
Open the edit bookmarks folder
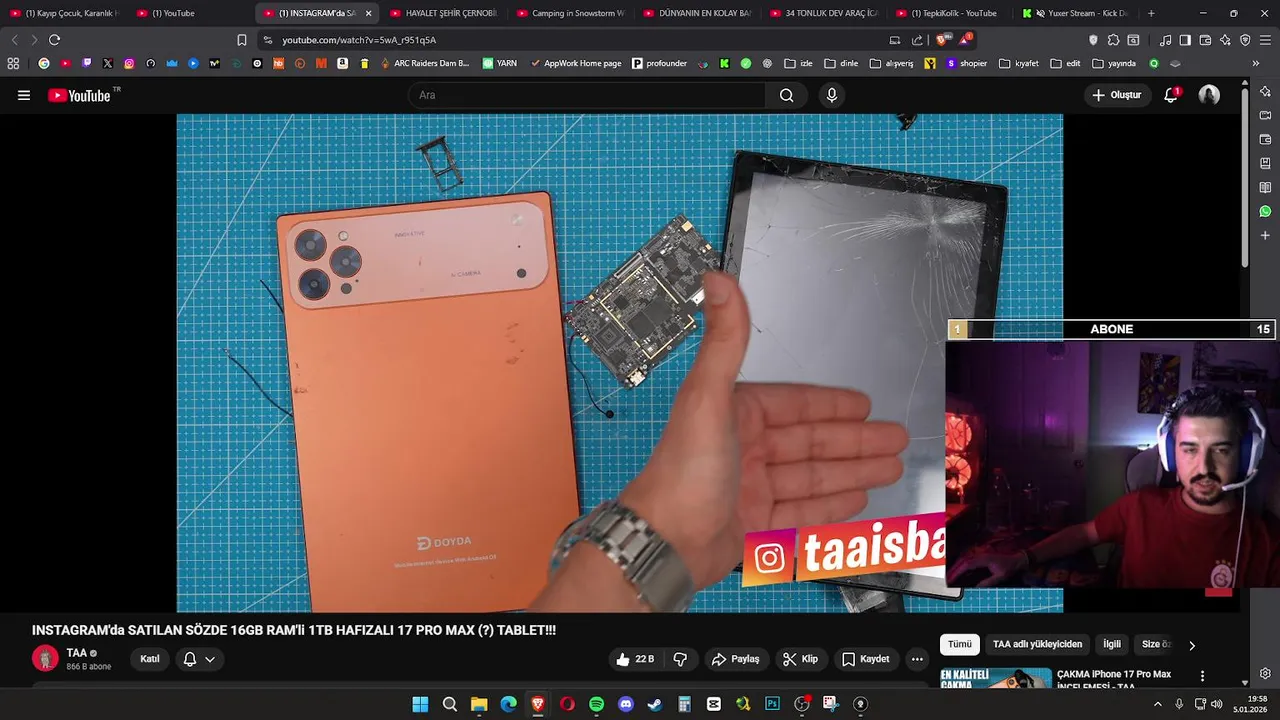[1066, 63]
